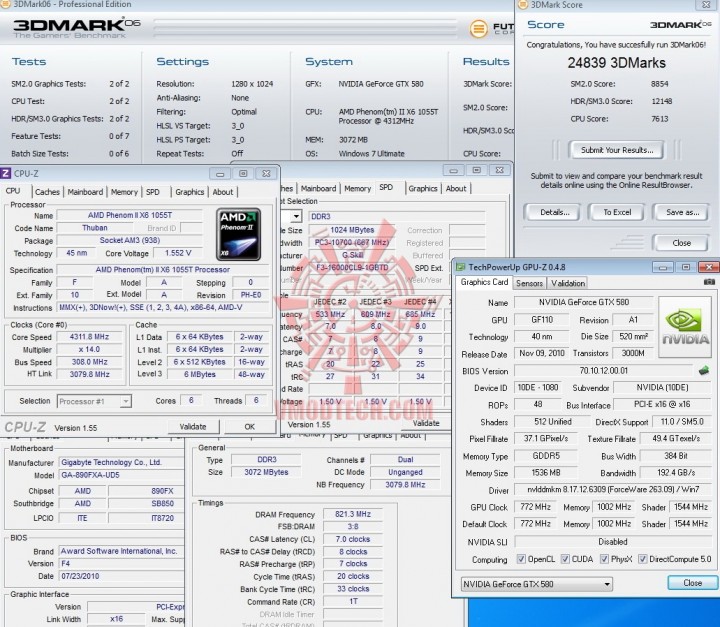The image size is (720, 627).
Task: Click the Futuremark orange logo icon
Action: tap(478, 29)
